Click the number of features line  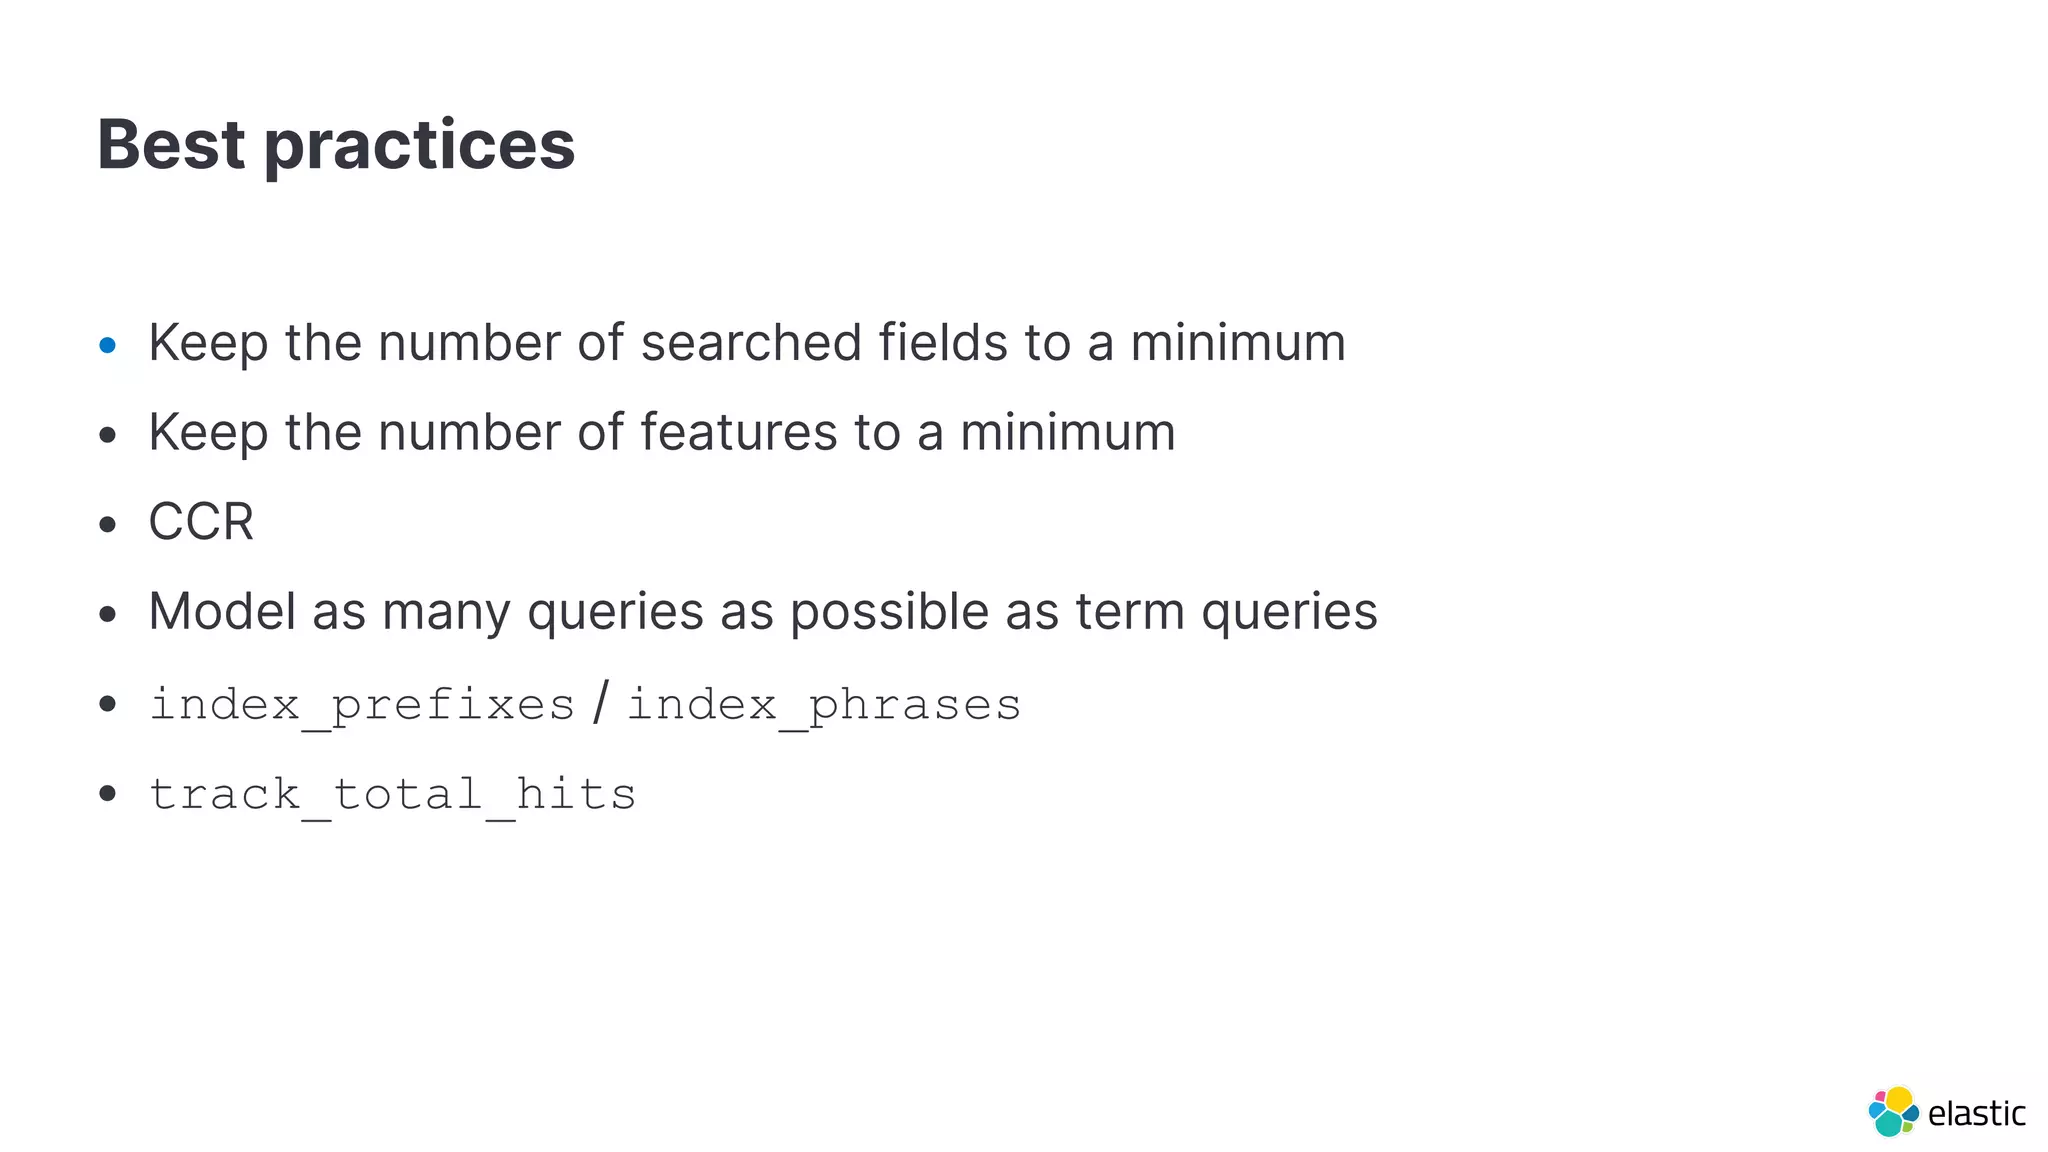pos(662,433)
